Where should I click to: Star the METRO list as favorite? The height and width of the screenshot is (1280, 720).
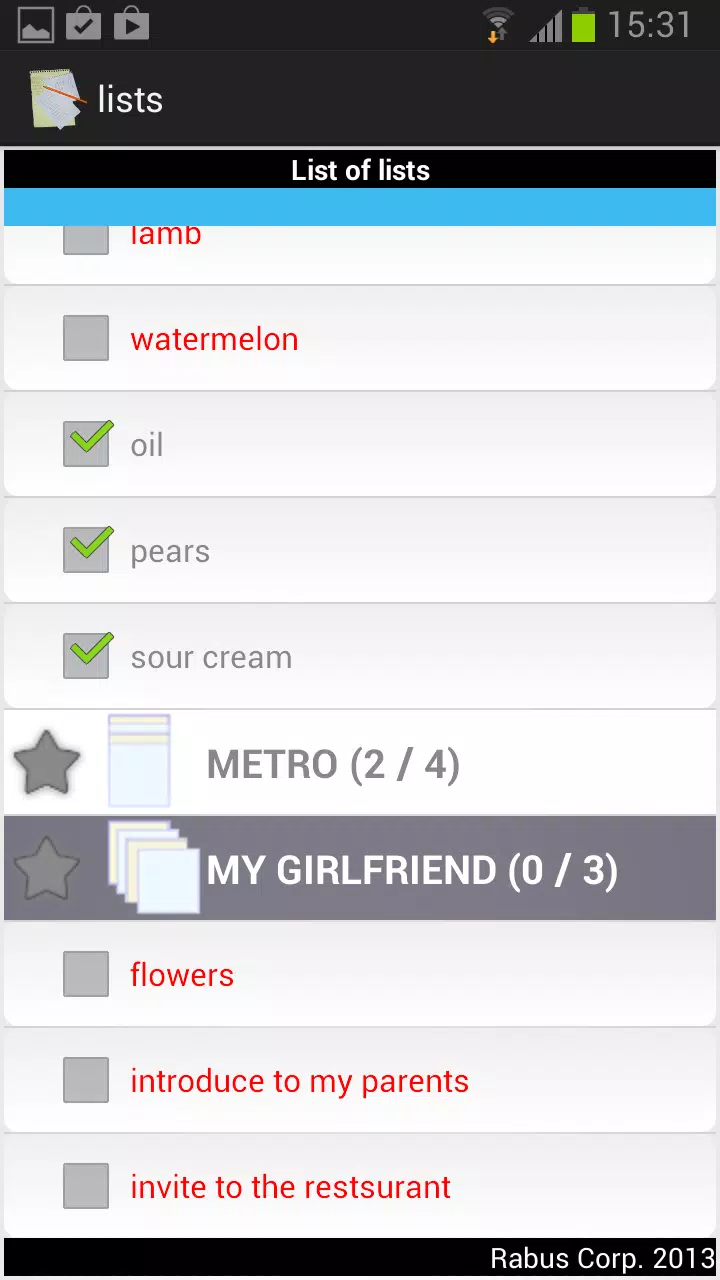coord(46,763)
